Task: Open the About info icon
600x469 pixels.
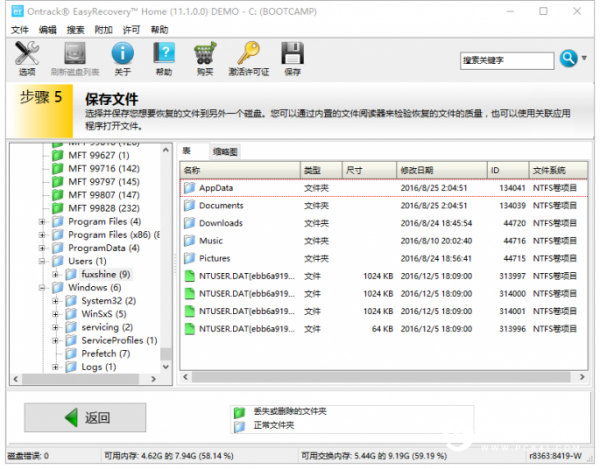Action: coord(122,53)
